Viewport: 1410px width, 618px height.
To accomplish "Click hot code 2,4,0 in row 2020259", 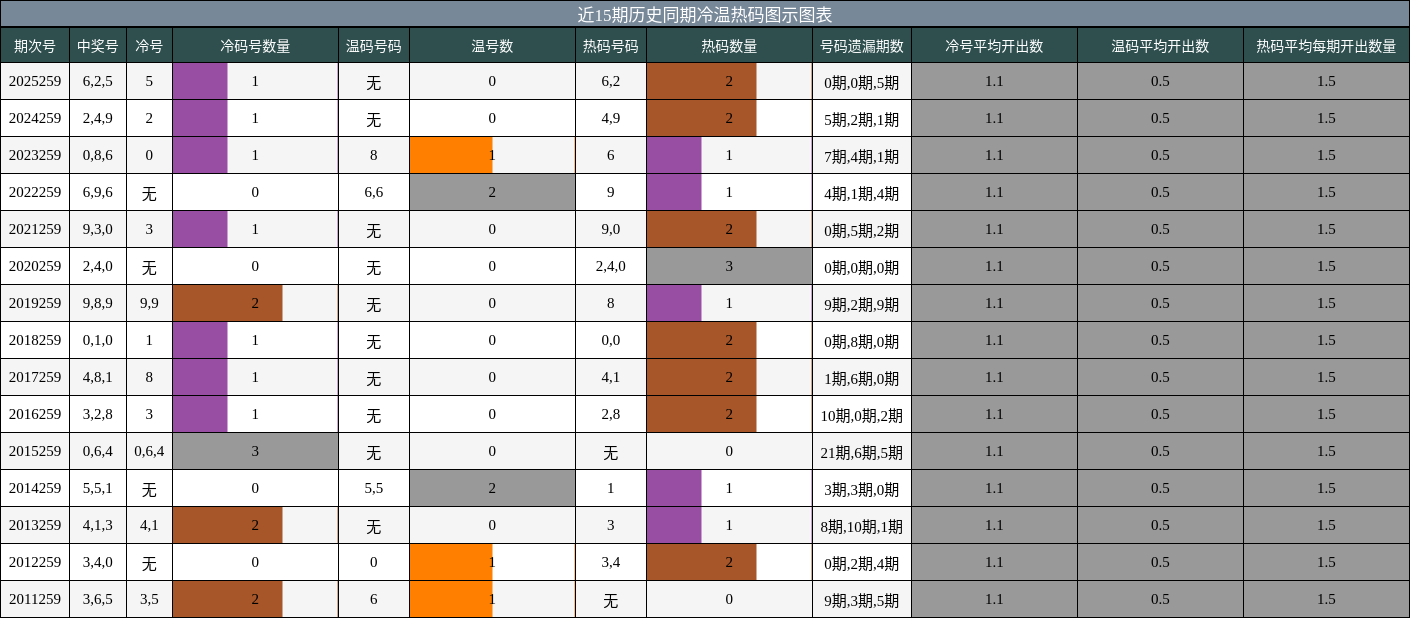I will pyautogui.click(x=611, y=266).
